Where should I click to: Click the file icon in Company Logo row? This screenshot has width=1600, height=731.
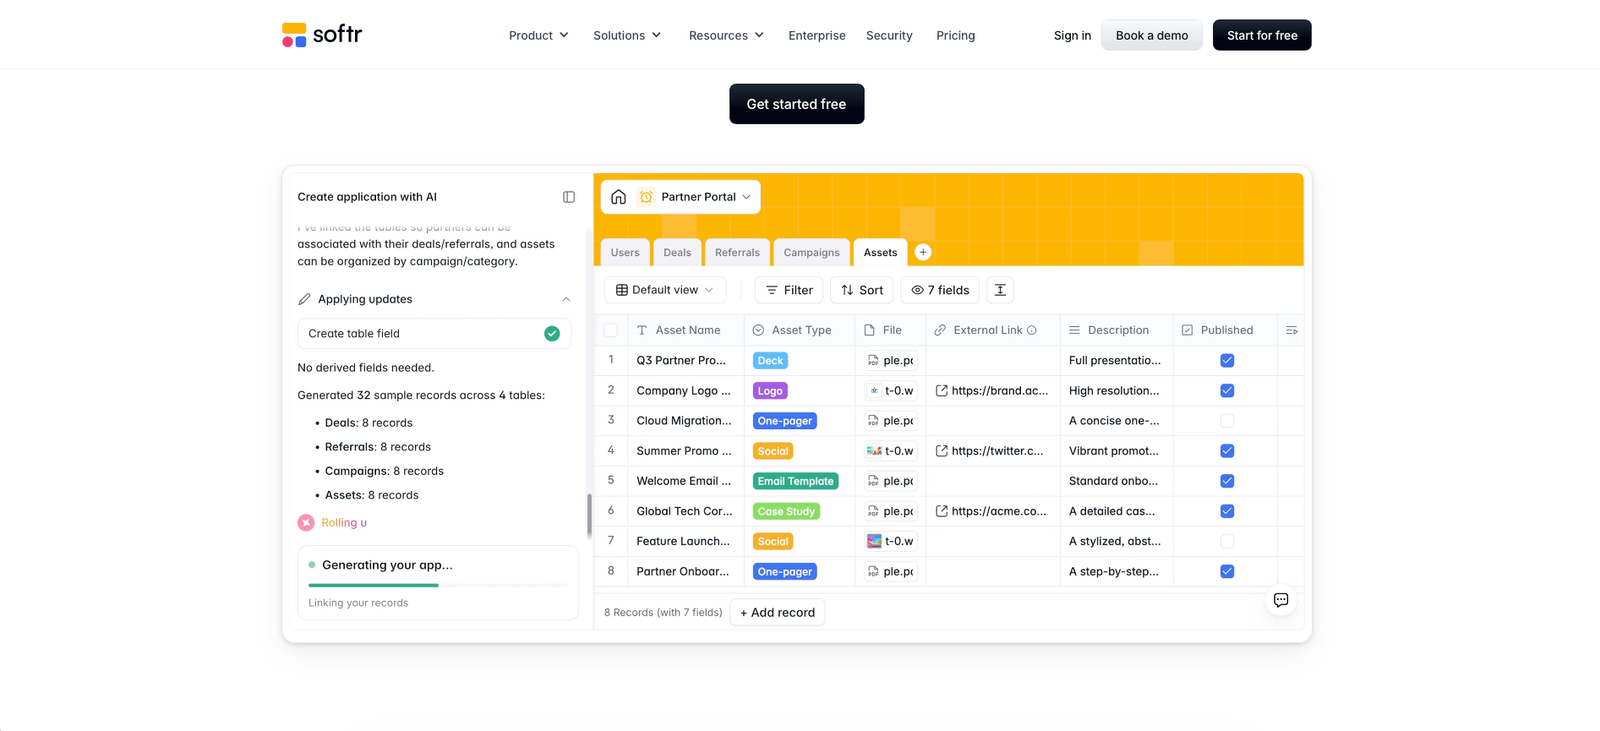coord(874,391)
